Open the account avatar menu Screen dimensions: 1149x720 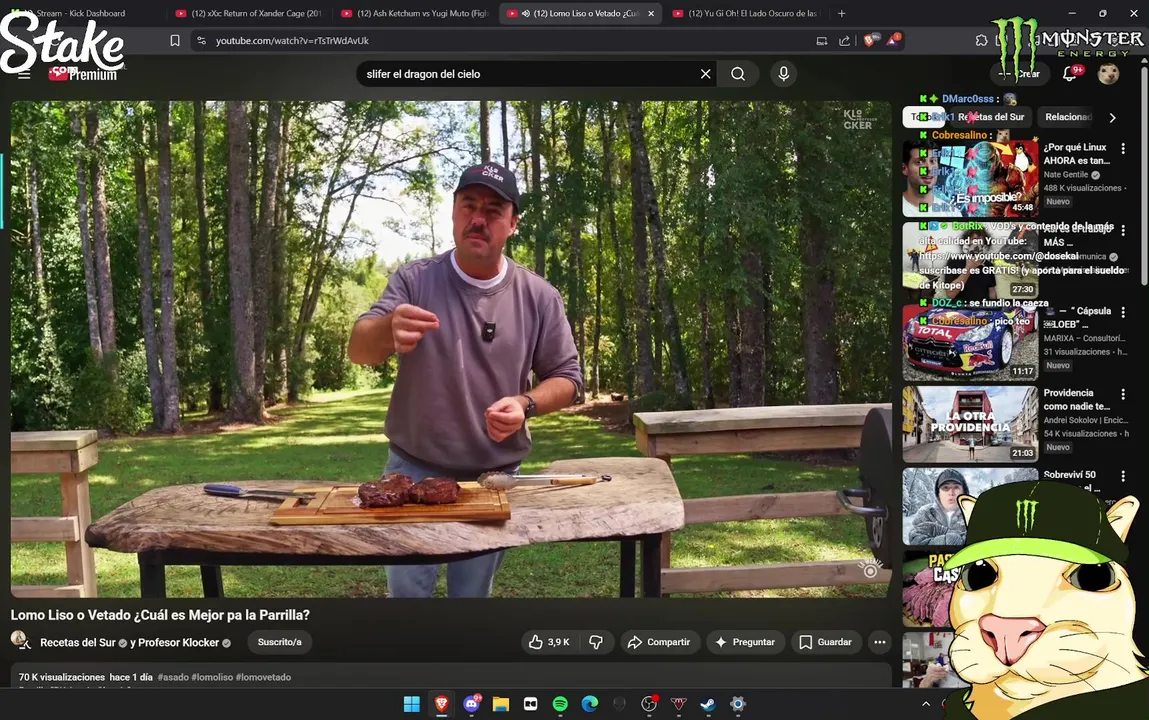pyautogui.click(x=1108, y=74)
